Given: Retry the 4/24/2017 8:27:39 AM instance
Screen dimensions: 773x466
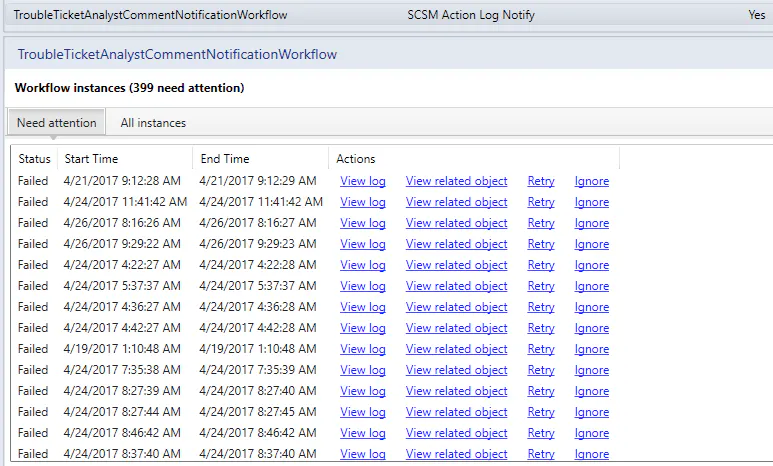Looking at the screenshot, I should click(541, 391).
